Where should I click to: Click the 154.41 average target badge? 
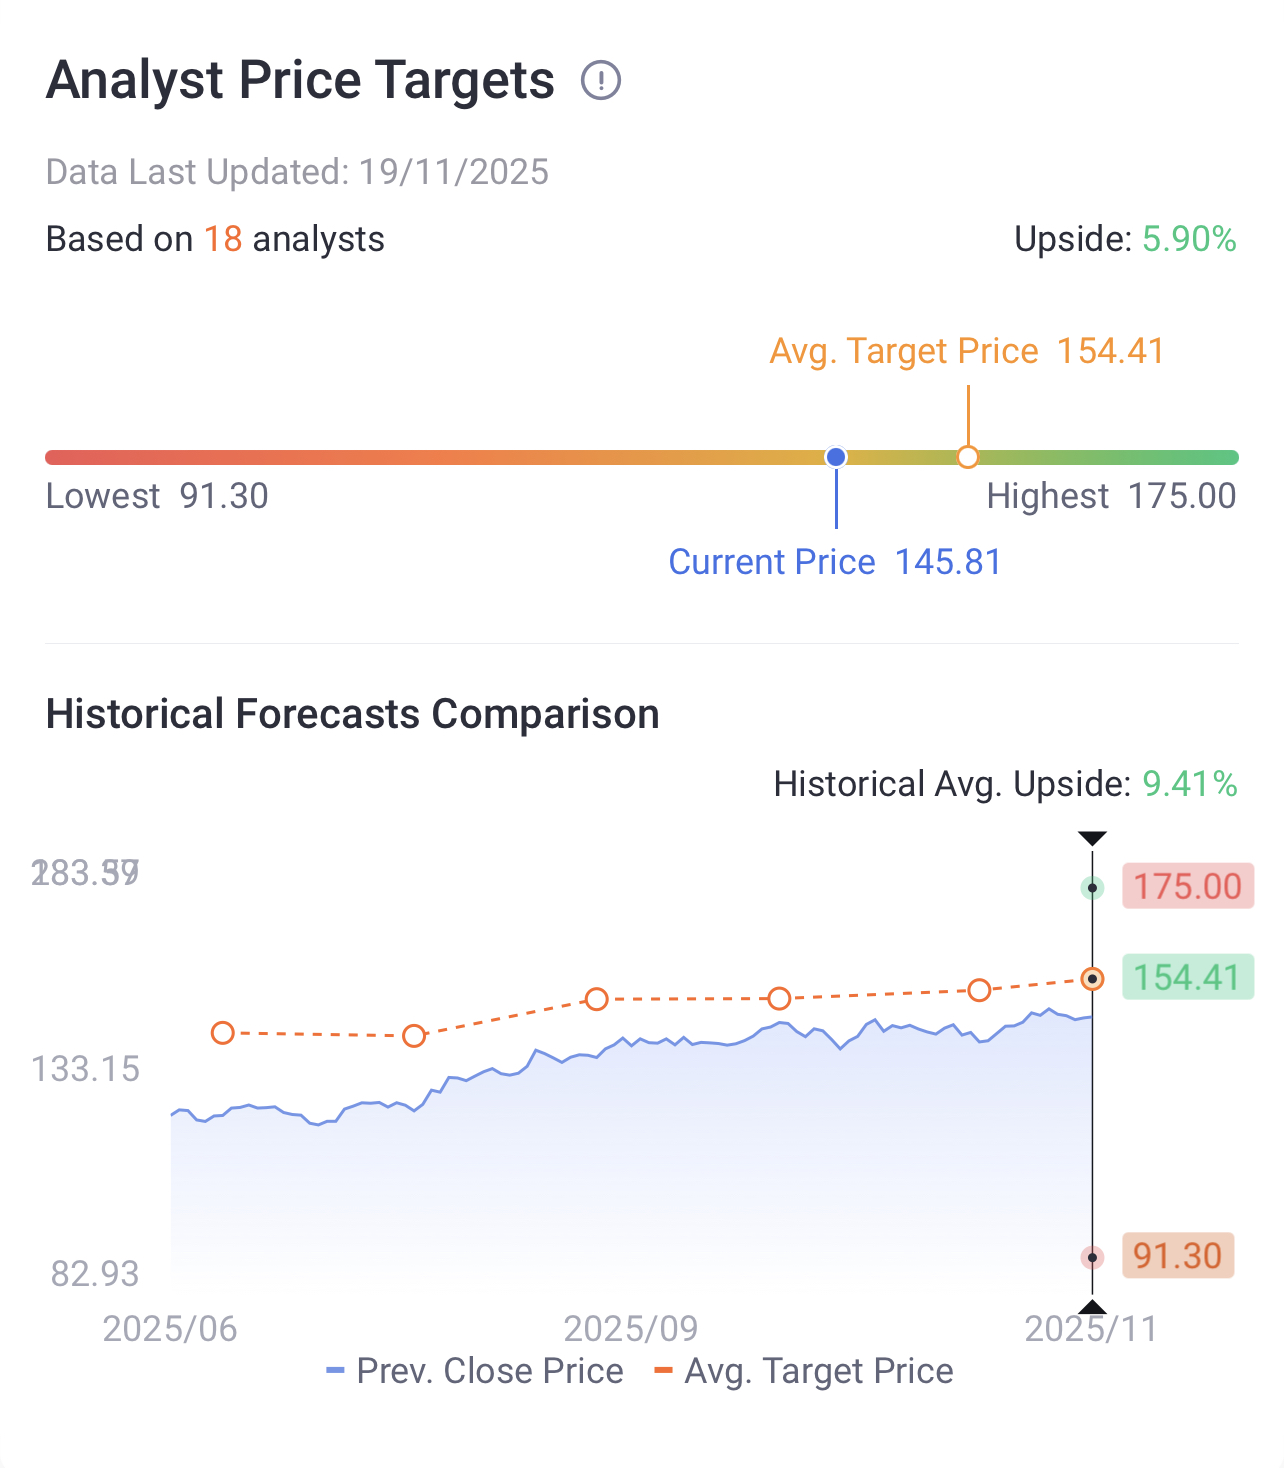(x=1187, y=977)
